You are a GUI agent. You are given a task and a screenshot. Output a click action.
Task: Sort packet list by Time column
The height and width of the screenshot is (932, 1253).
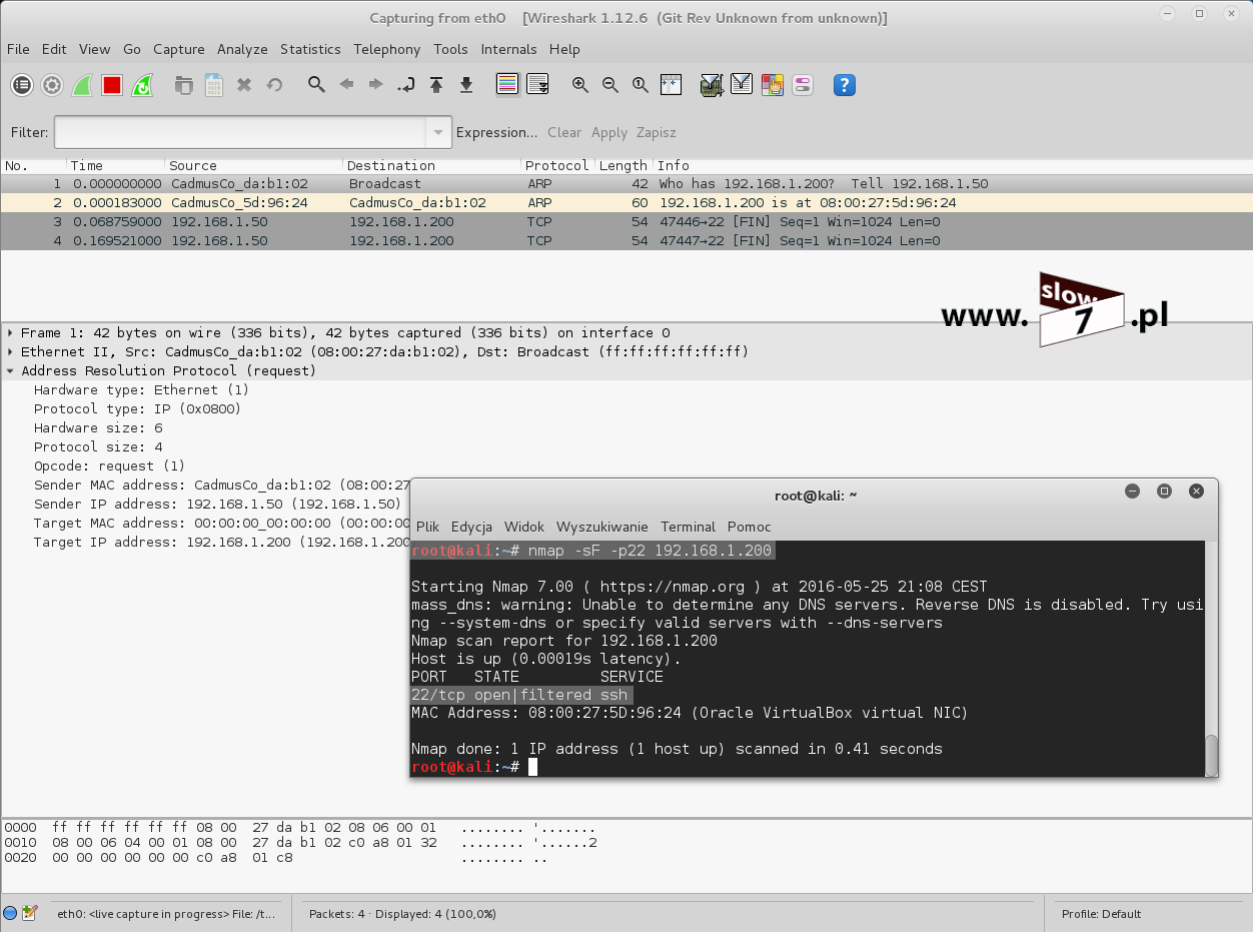click(x=115, y=165)
